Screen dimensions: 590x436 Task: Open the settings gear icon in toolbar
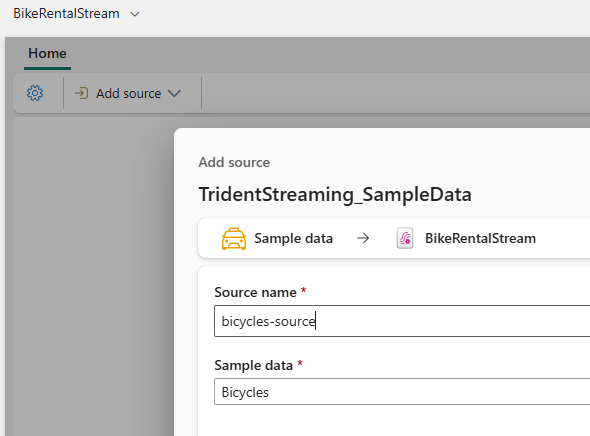(35, 93)
